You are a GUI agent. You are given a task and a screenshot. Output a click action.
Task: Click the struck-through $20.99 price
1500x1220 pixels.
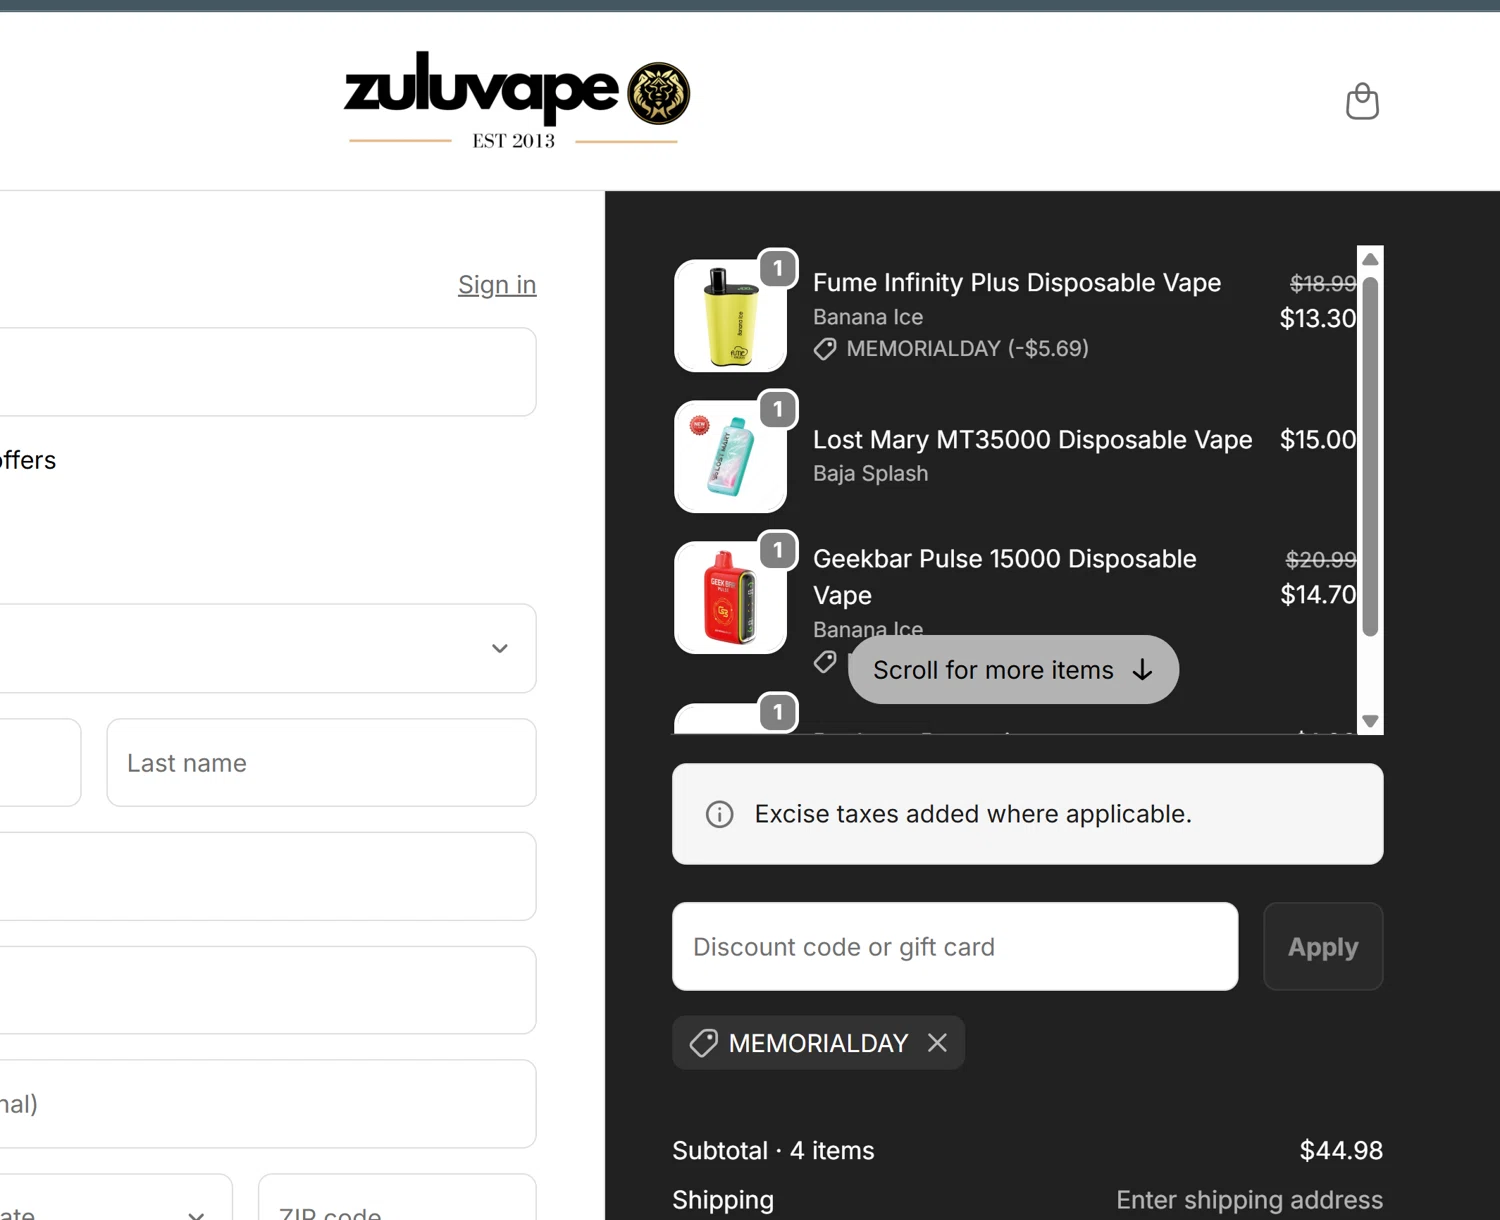(1321, 560)
